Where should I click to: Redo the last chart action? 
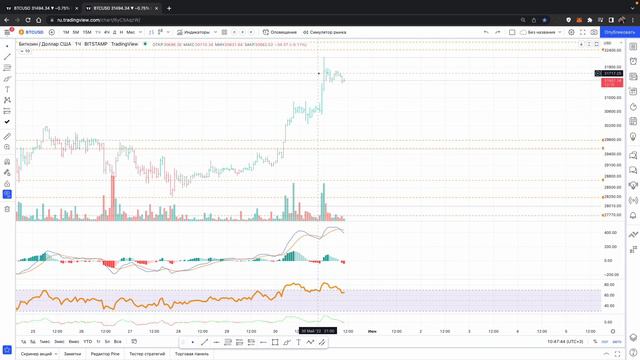[x=498, y=32]
